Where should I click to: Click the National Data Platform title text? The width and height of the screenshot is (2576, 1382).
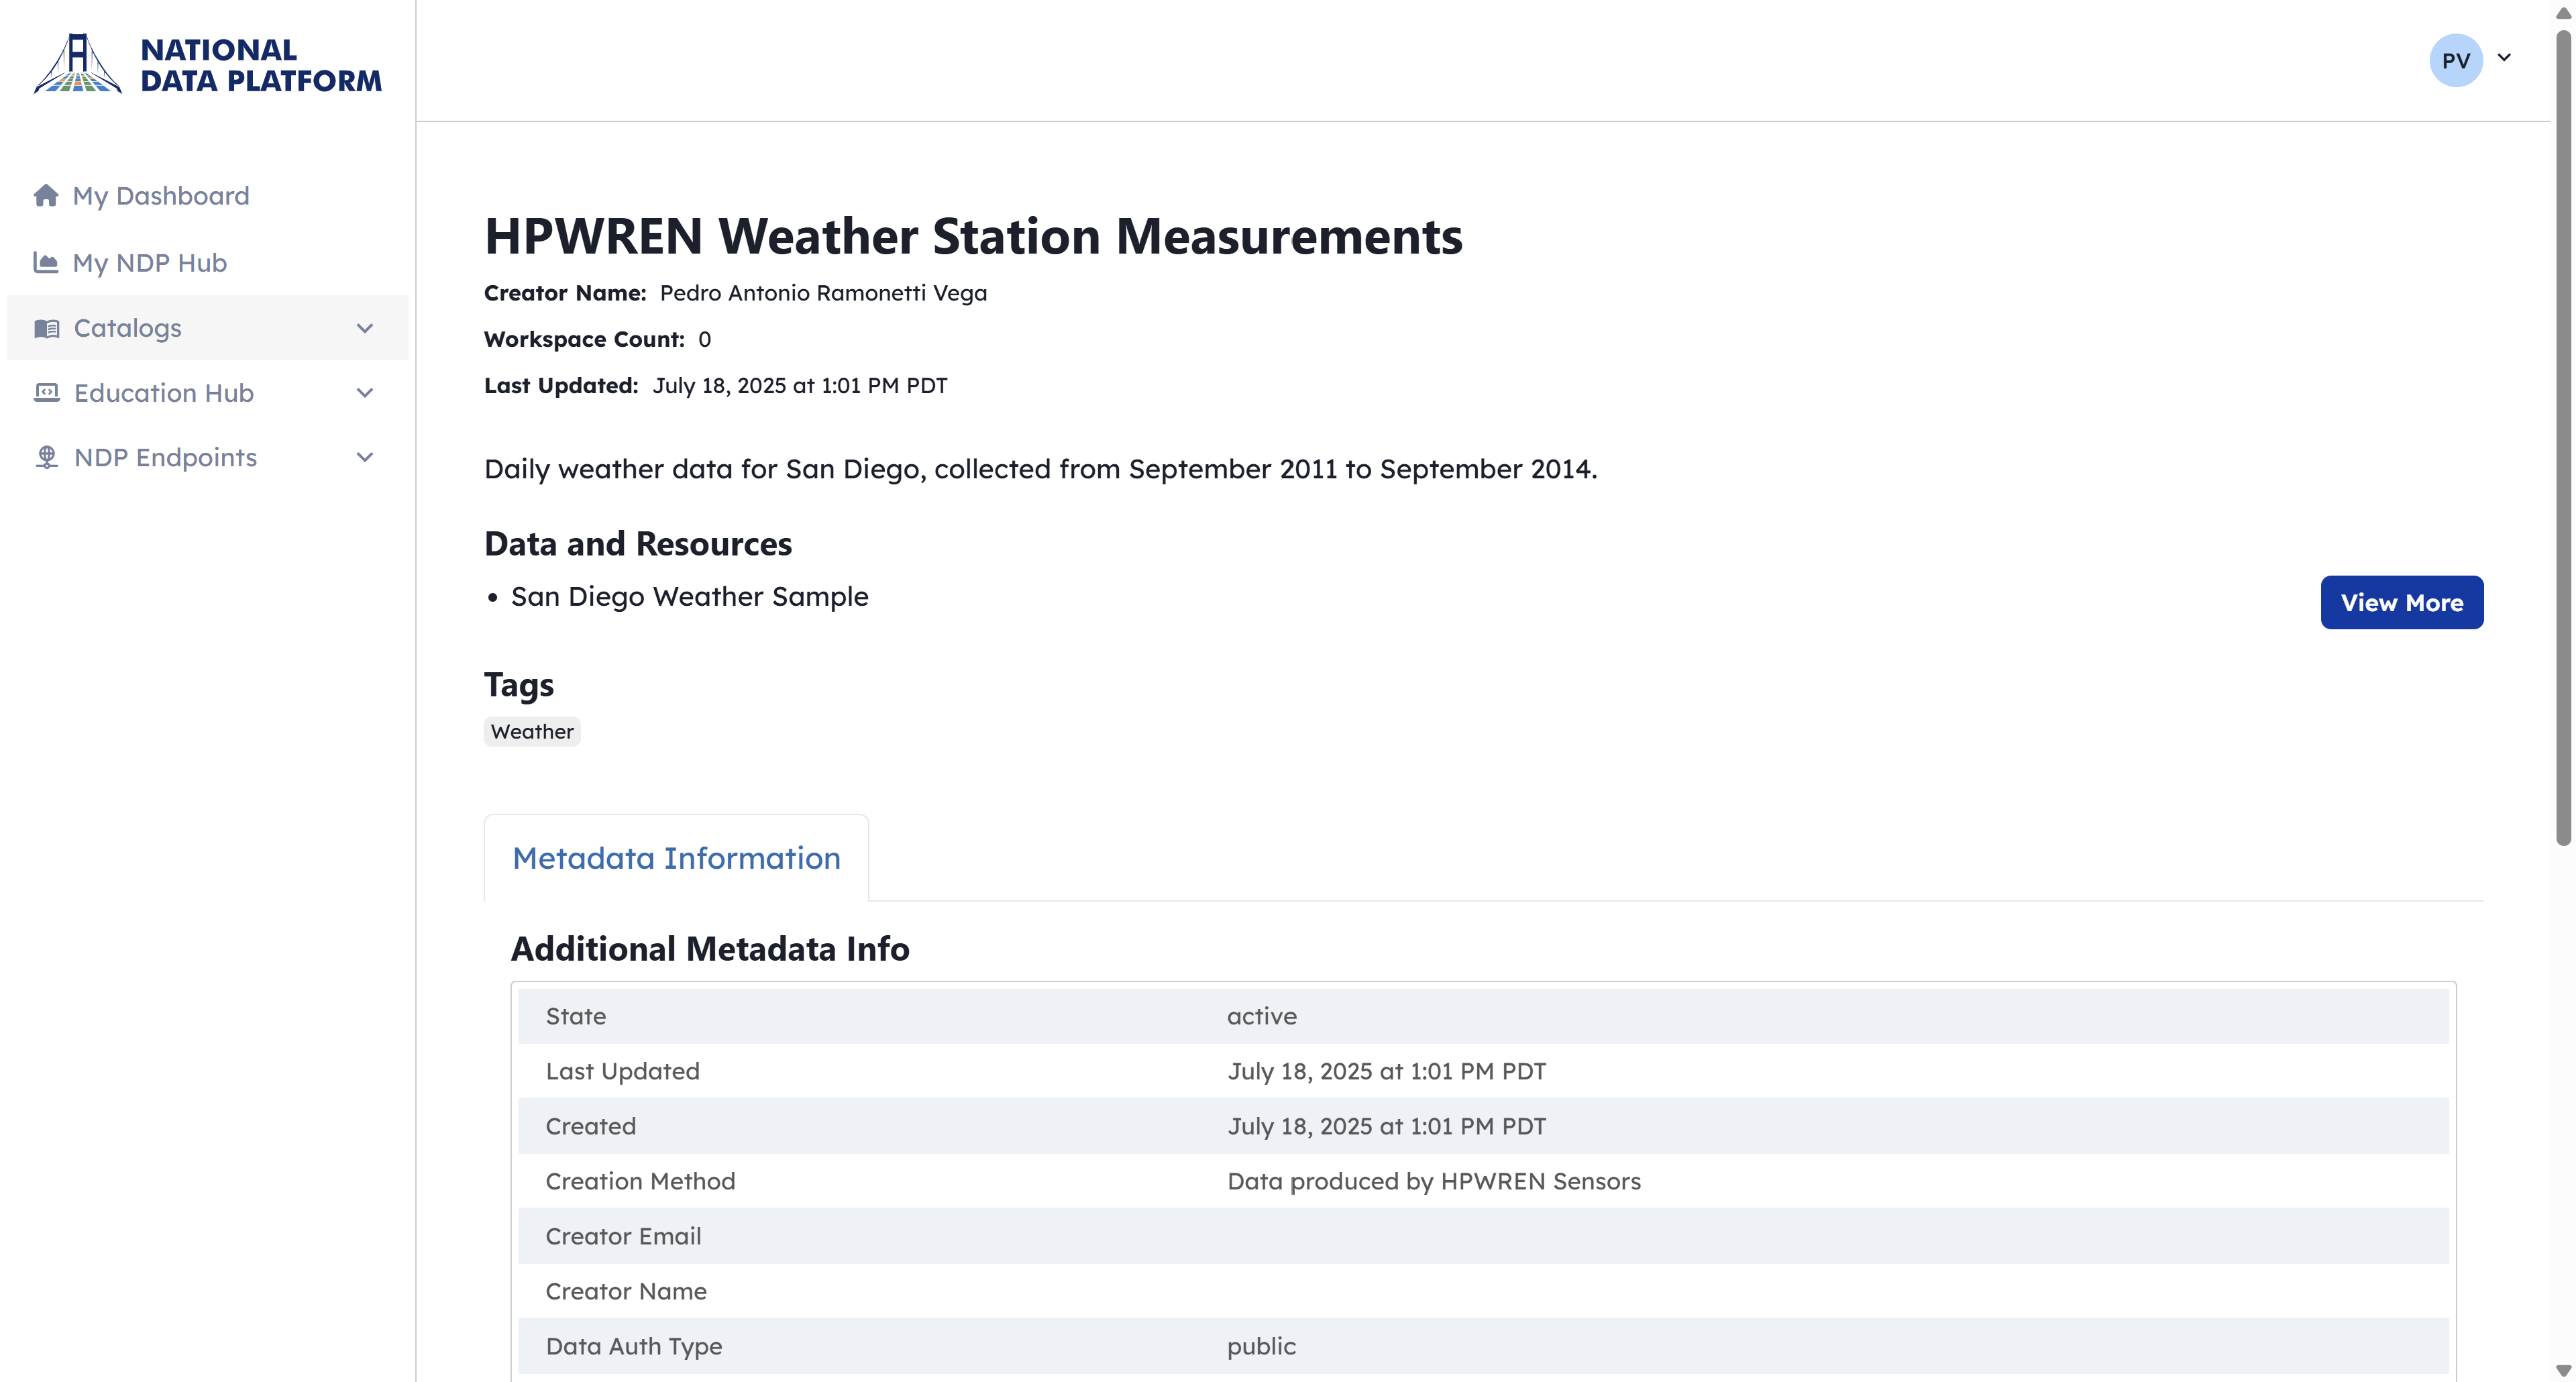click(x=260, y=65)
